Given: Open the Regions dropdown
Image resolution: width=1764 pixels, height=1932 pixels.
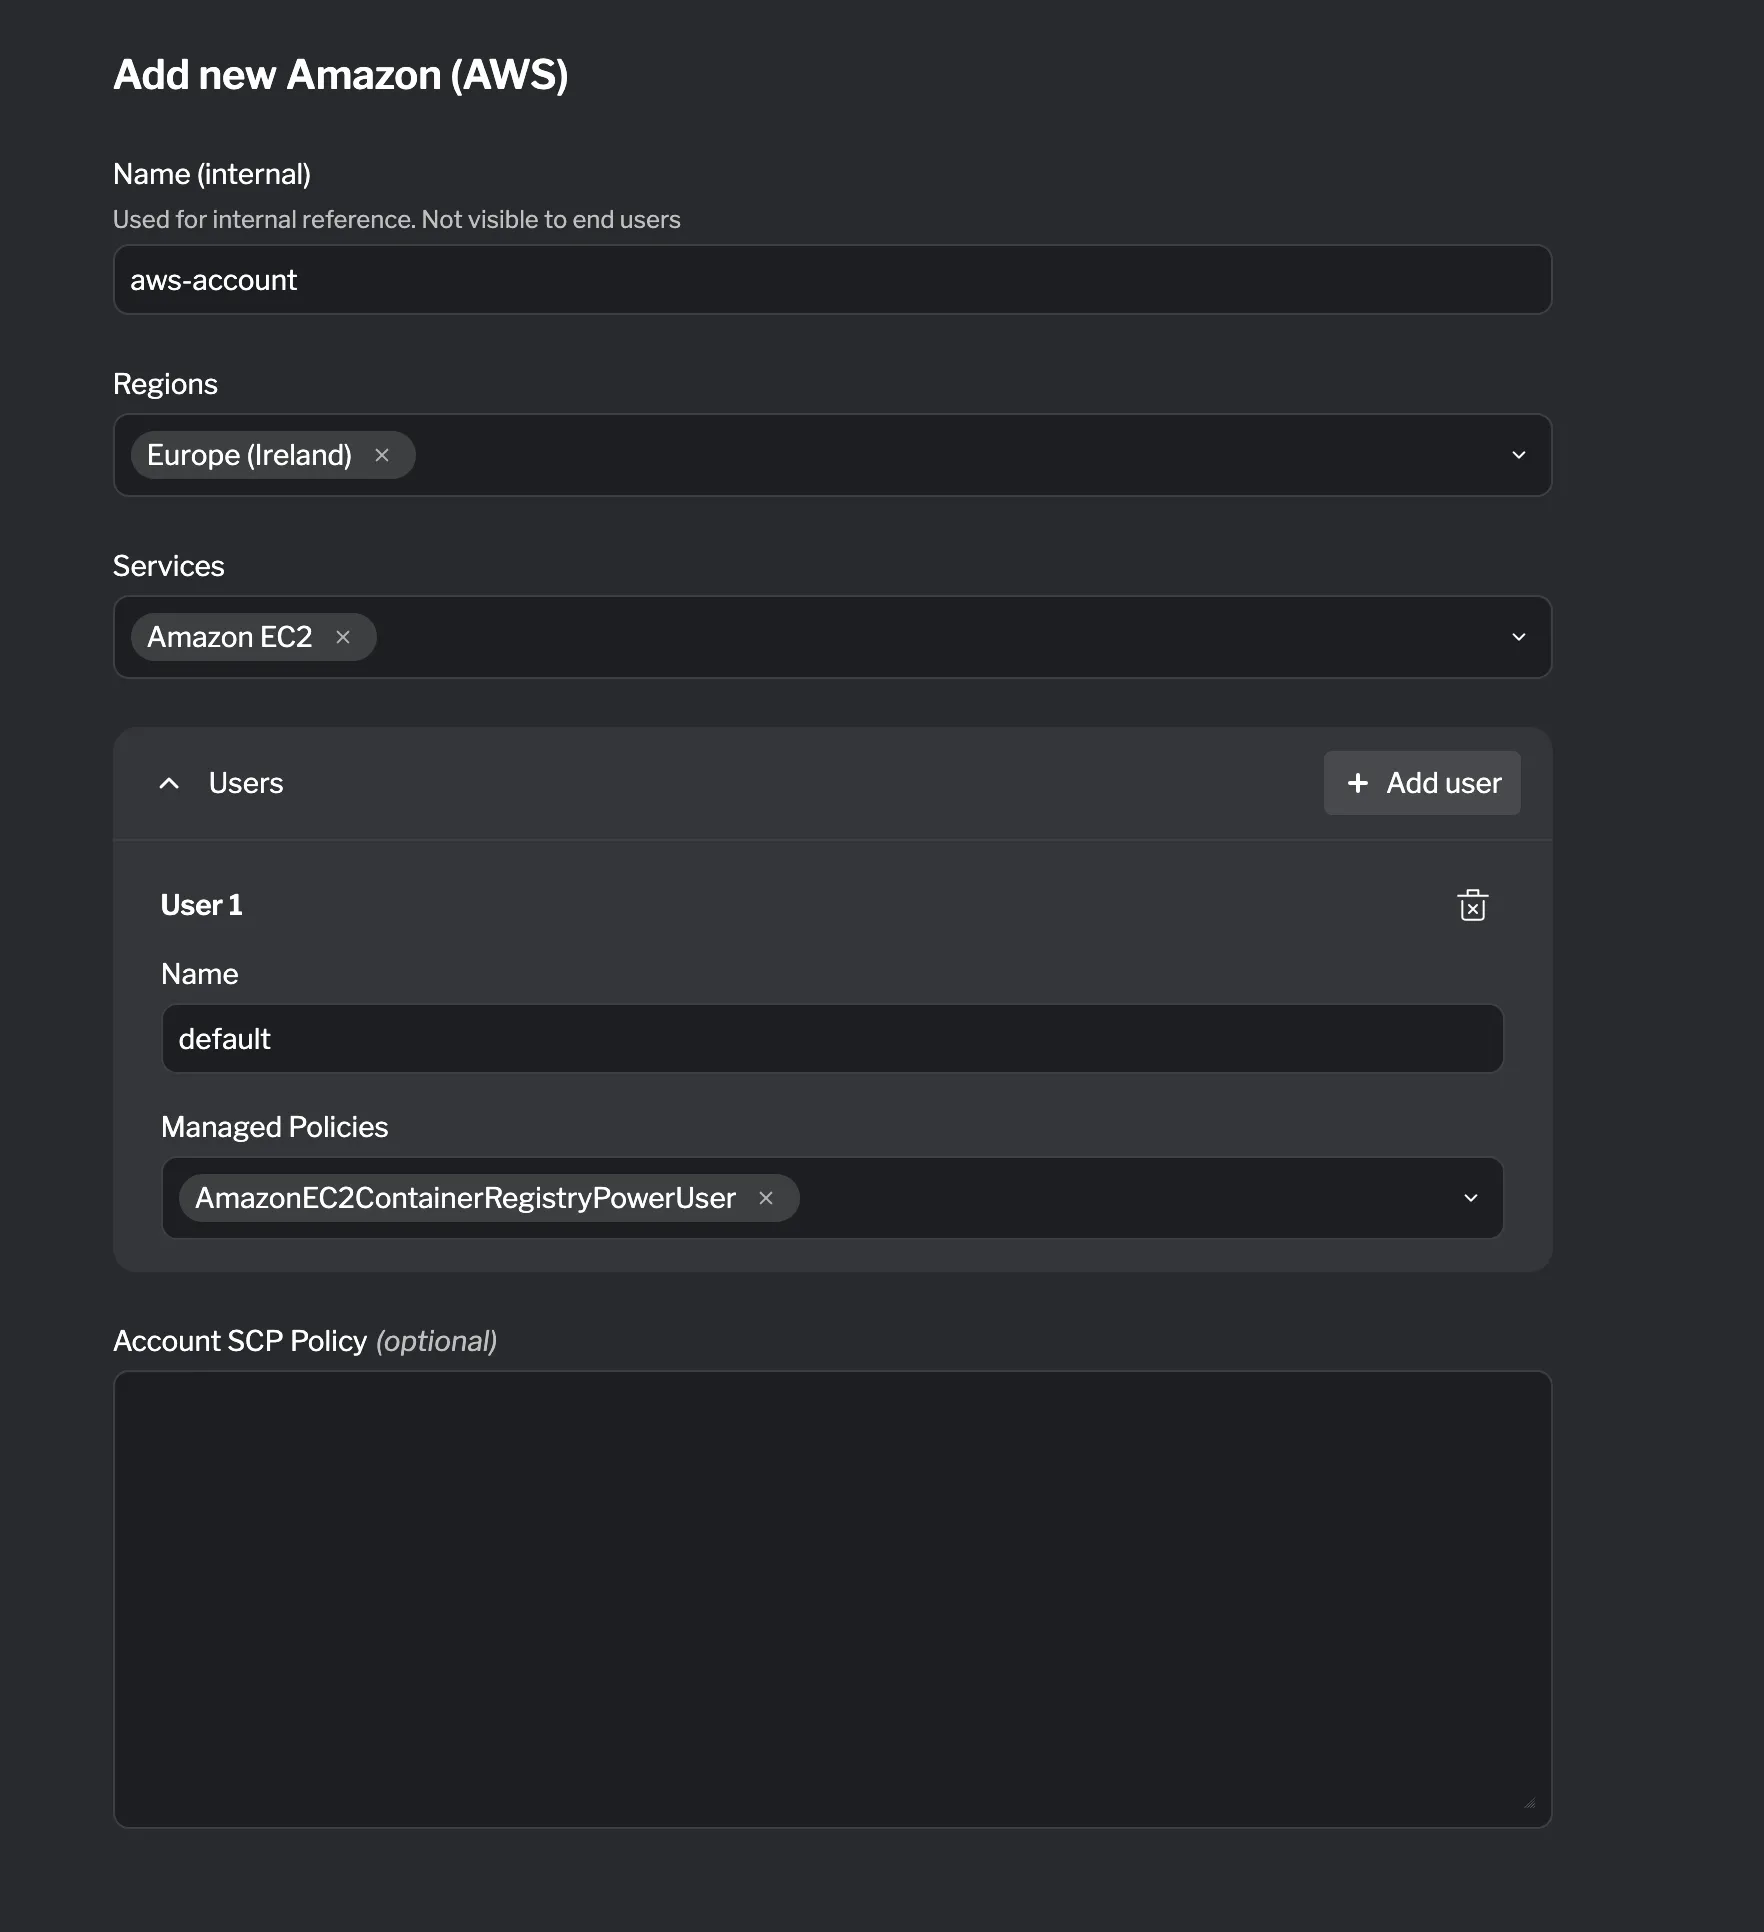Looking at the screenshot, I should pos(1518,455).
